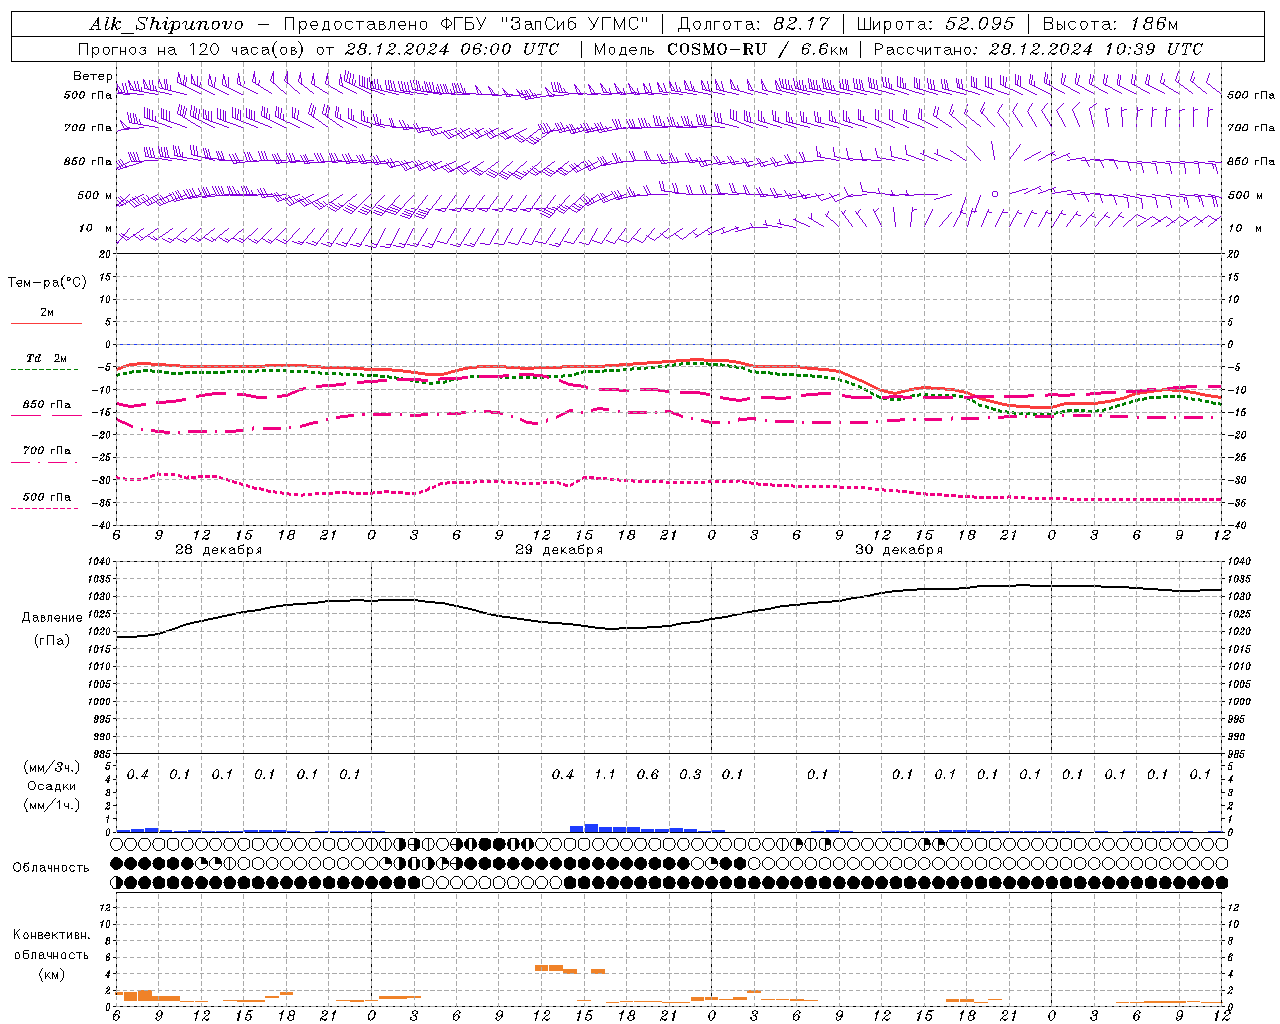This screenshot has height=1024, width=1280.
Task: Click the 1.1 precipitation value on 29 December
Action: (605, 774)
